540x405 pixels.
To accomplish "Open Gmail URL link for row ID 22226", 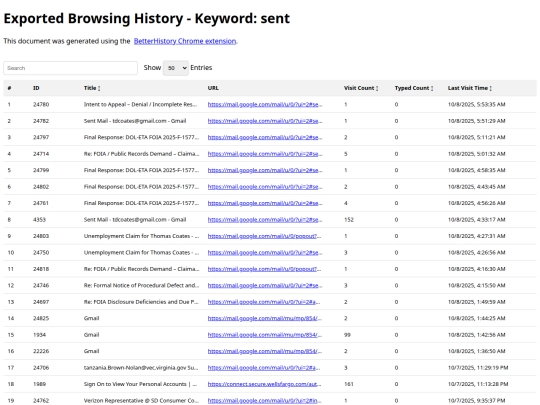I will tap(264, 351).
